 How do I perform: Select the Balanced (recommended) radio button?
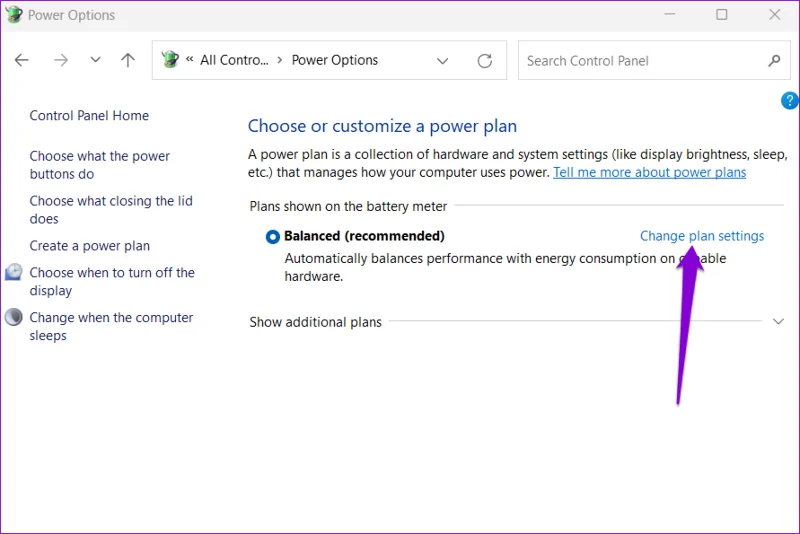click(x=272, y=237)
